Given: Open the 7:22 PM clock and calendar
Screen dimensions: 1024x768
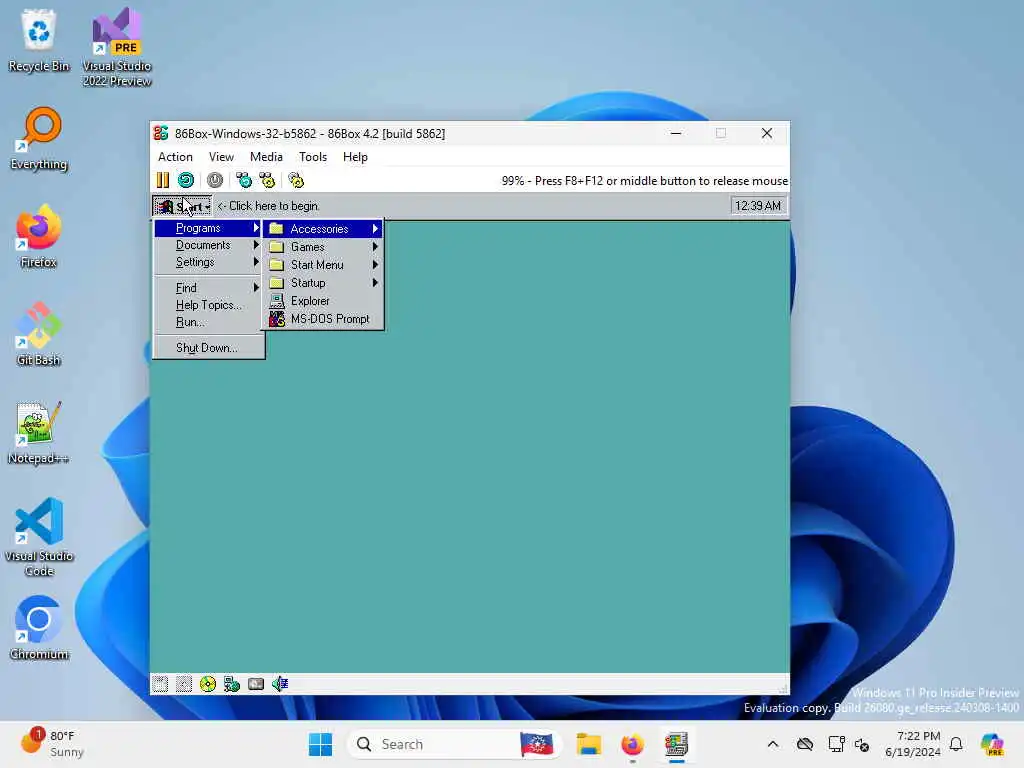Looking at the screenshot, I should pos(912,744).
